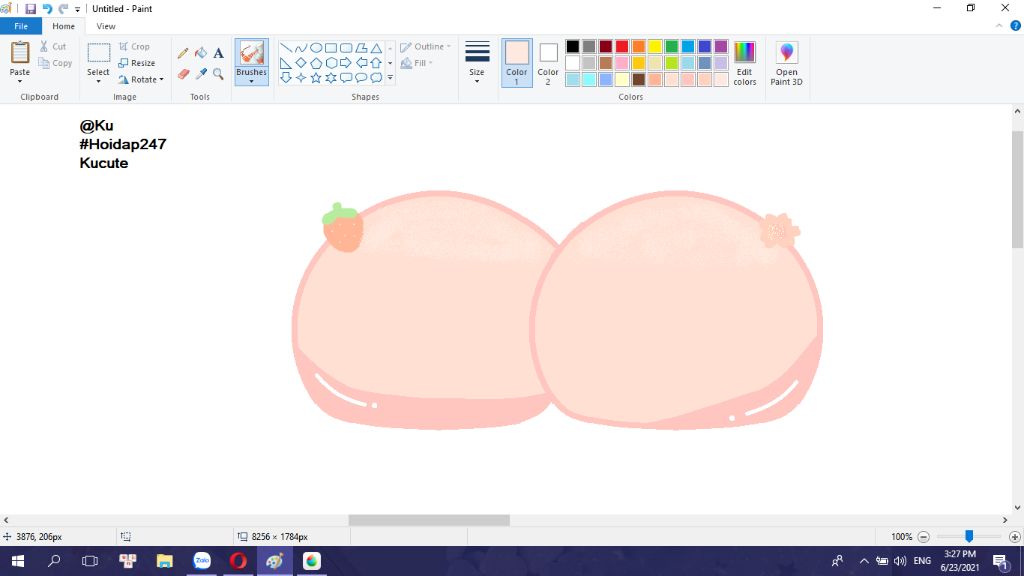Click the scroll right arrow at bottom
This screenshot has height=576, width=1024.
[1004, 520]
